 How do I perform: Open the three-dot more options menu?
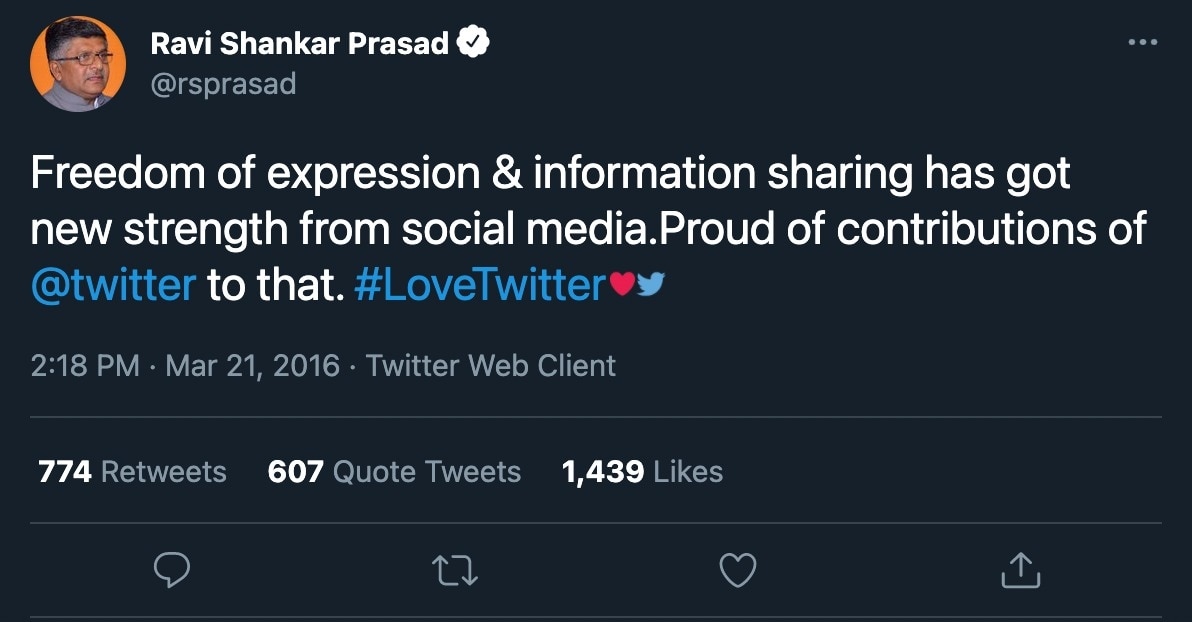(1142, 43)
